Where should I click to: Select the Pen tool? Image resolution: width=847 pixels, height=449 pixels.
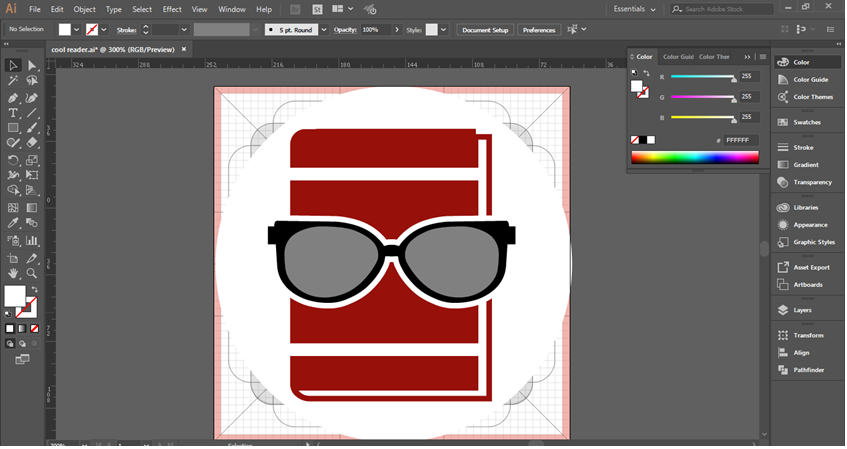[13, 98]
